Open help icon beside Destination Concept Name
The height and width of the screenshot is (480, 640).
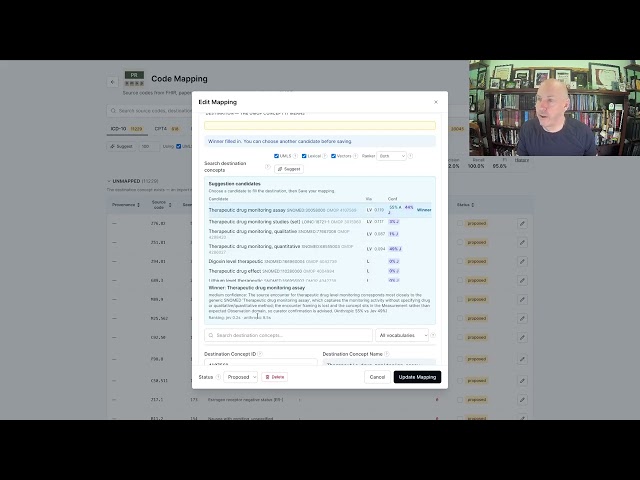click(387, 354)
